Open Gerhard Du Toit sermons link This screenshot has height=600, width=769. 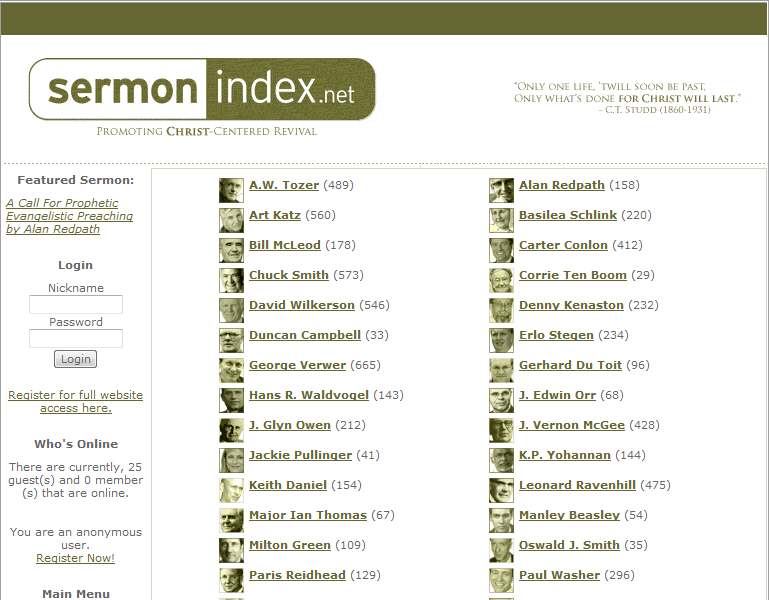pyautogui.click(x=570, y=365)
